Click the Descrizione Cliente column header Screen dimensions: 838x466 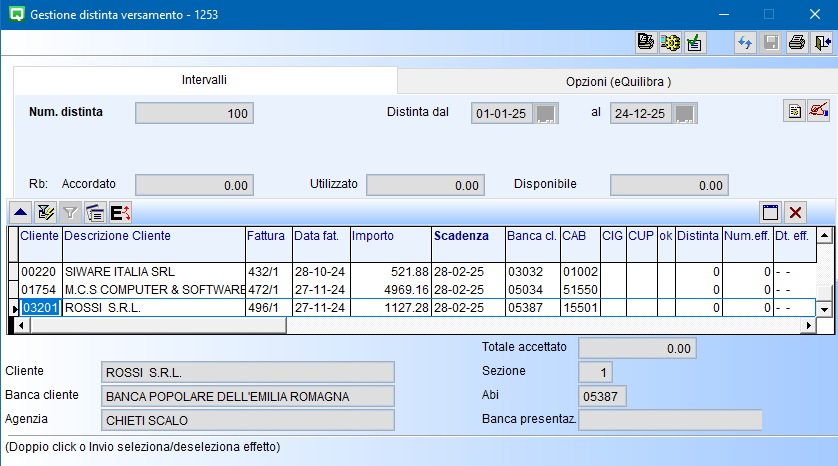point(117,236)
